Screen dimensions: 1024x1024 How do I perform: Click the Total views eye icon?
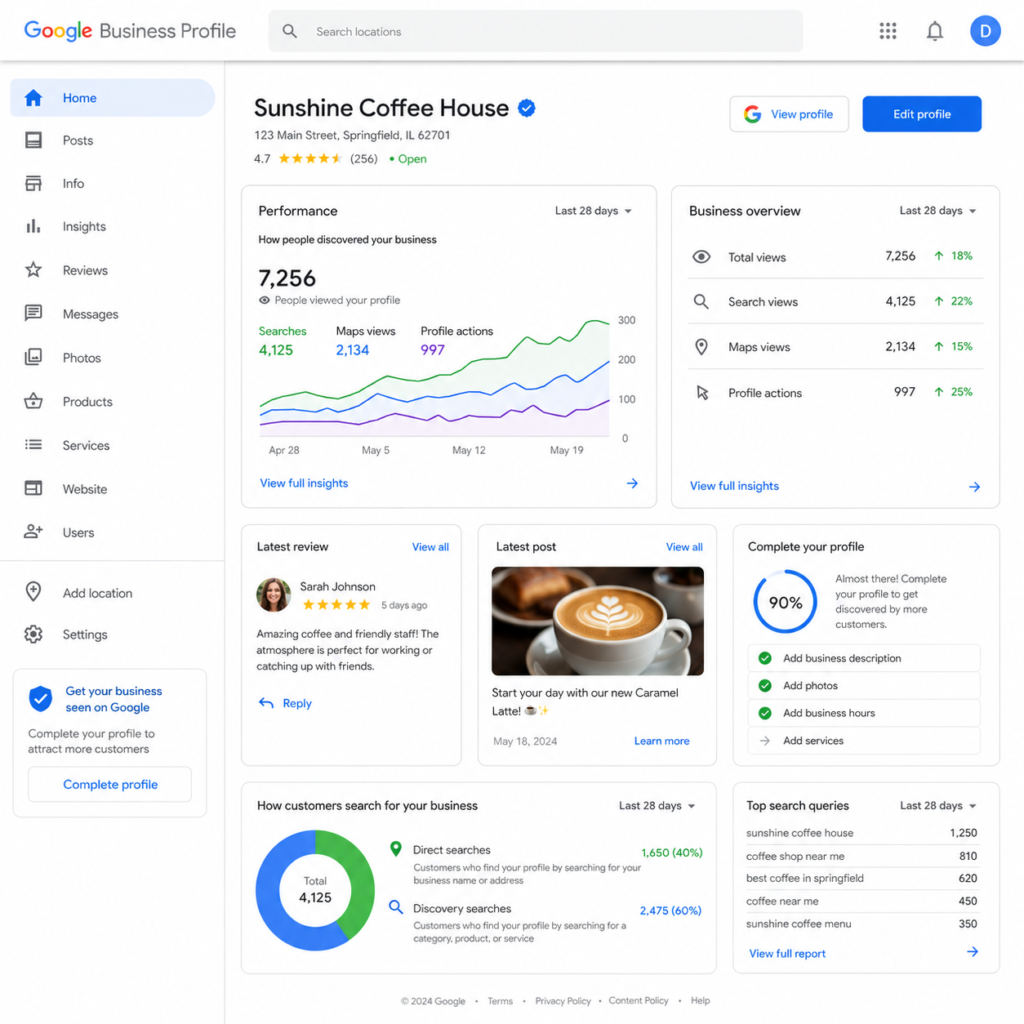701,257
